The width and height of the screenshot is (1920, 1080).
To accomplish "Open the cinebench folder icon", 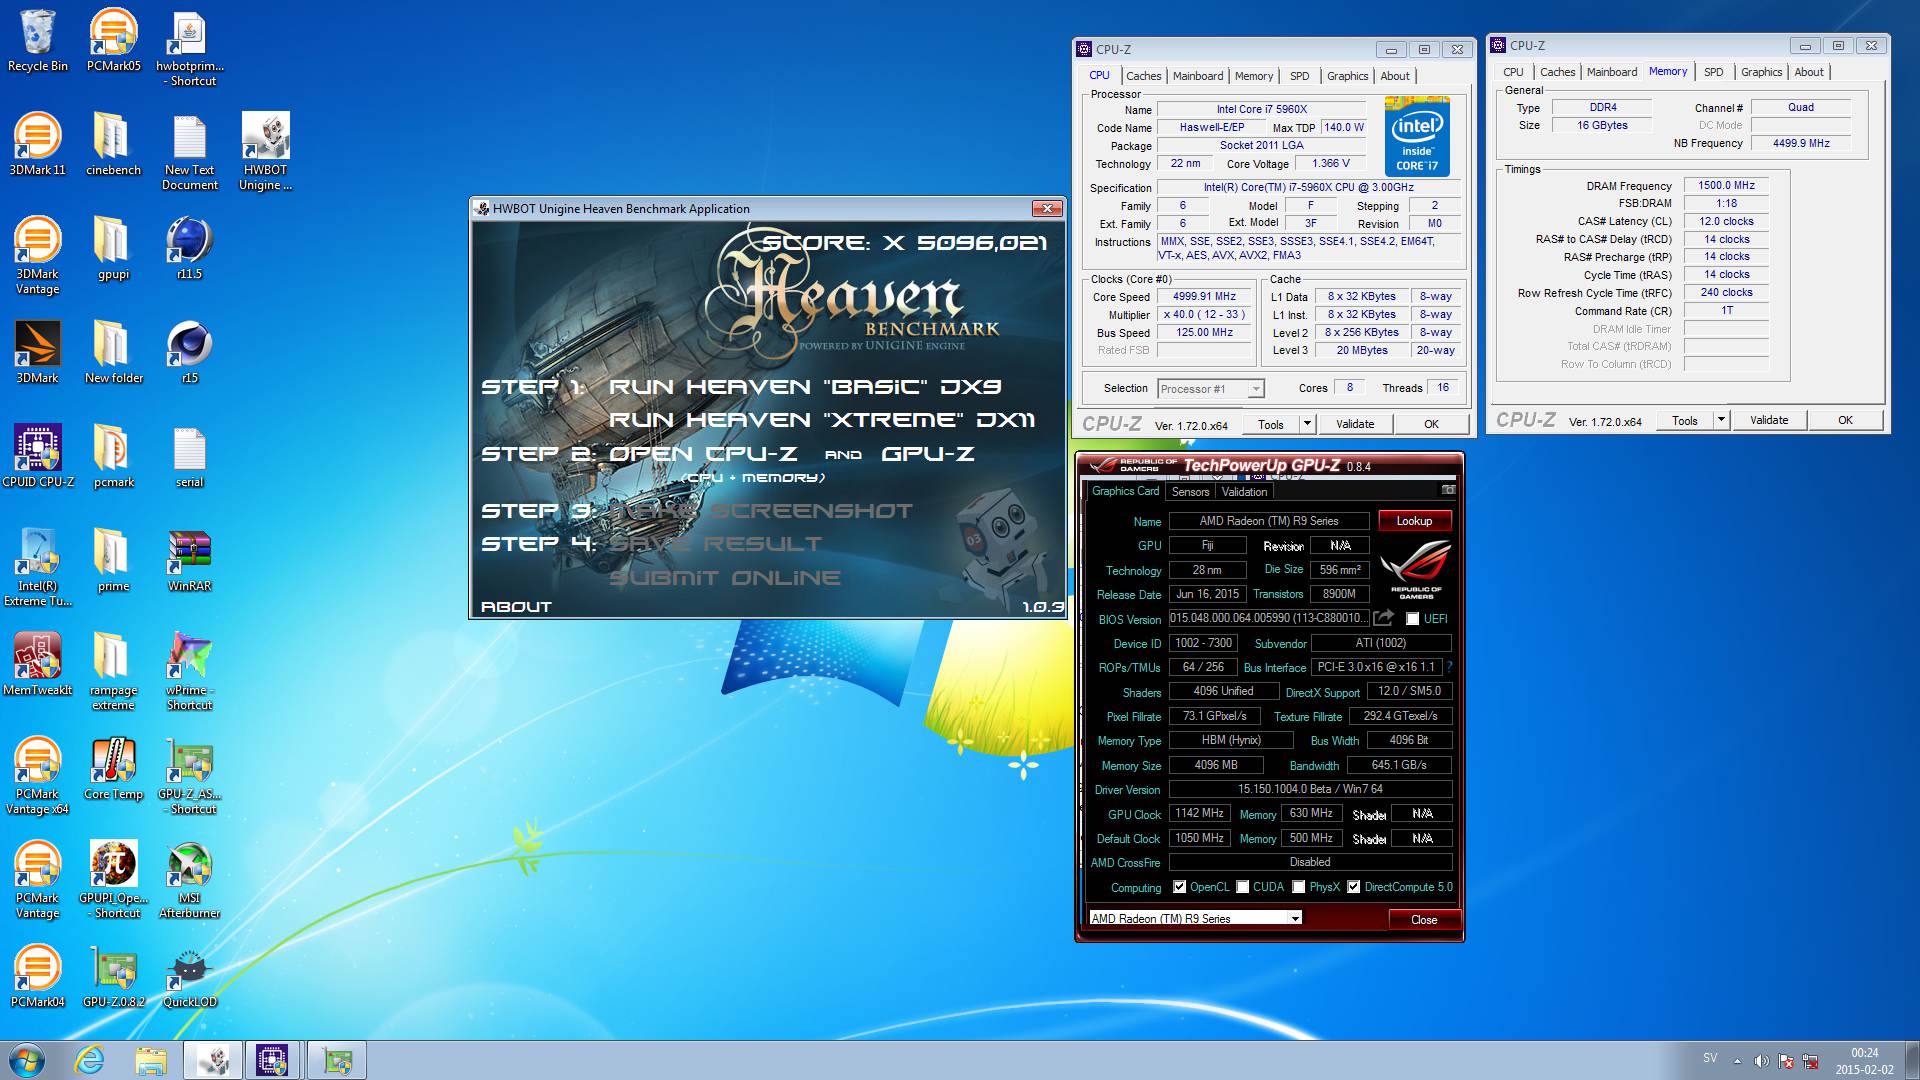I will click(113, 144).
